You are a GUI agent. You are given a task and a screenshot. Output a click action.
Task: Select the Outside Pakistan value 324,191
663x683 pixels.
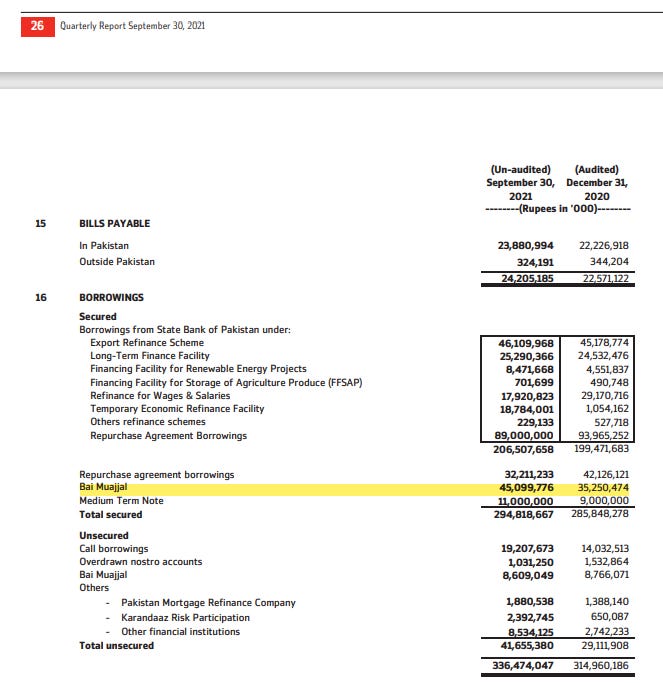click(535, 262)
